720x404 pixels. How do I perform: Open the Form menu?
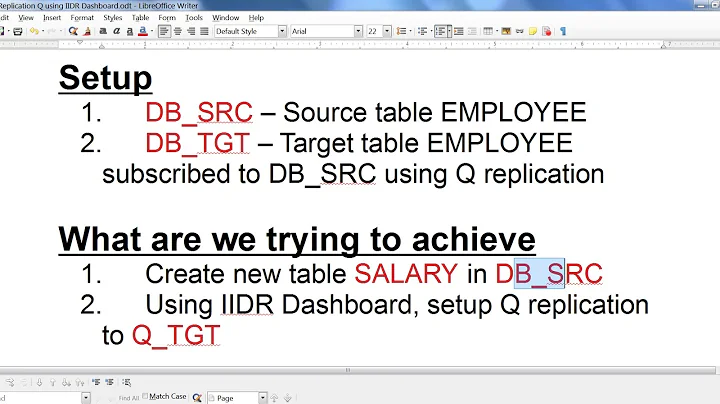click(x=167, y=17)
